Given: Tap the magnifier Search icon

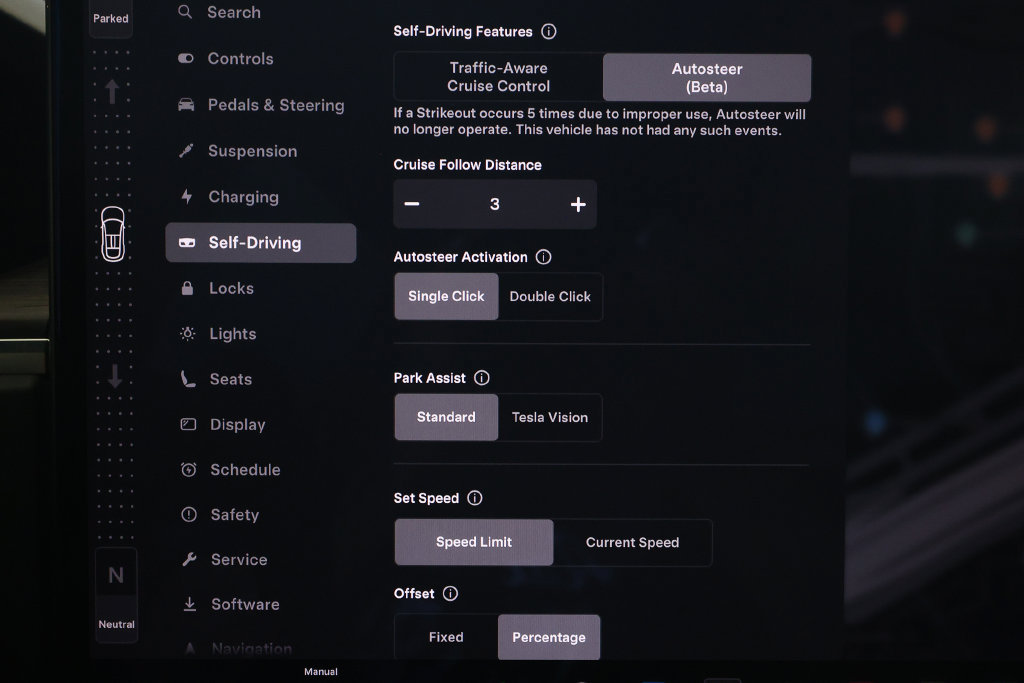Looking at the screenshot, I should click(185, 12).
